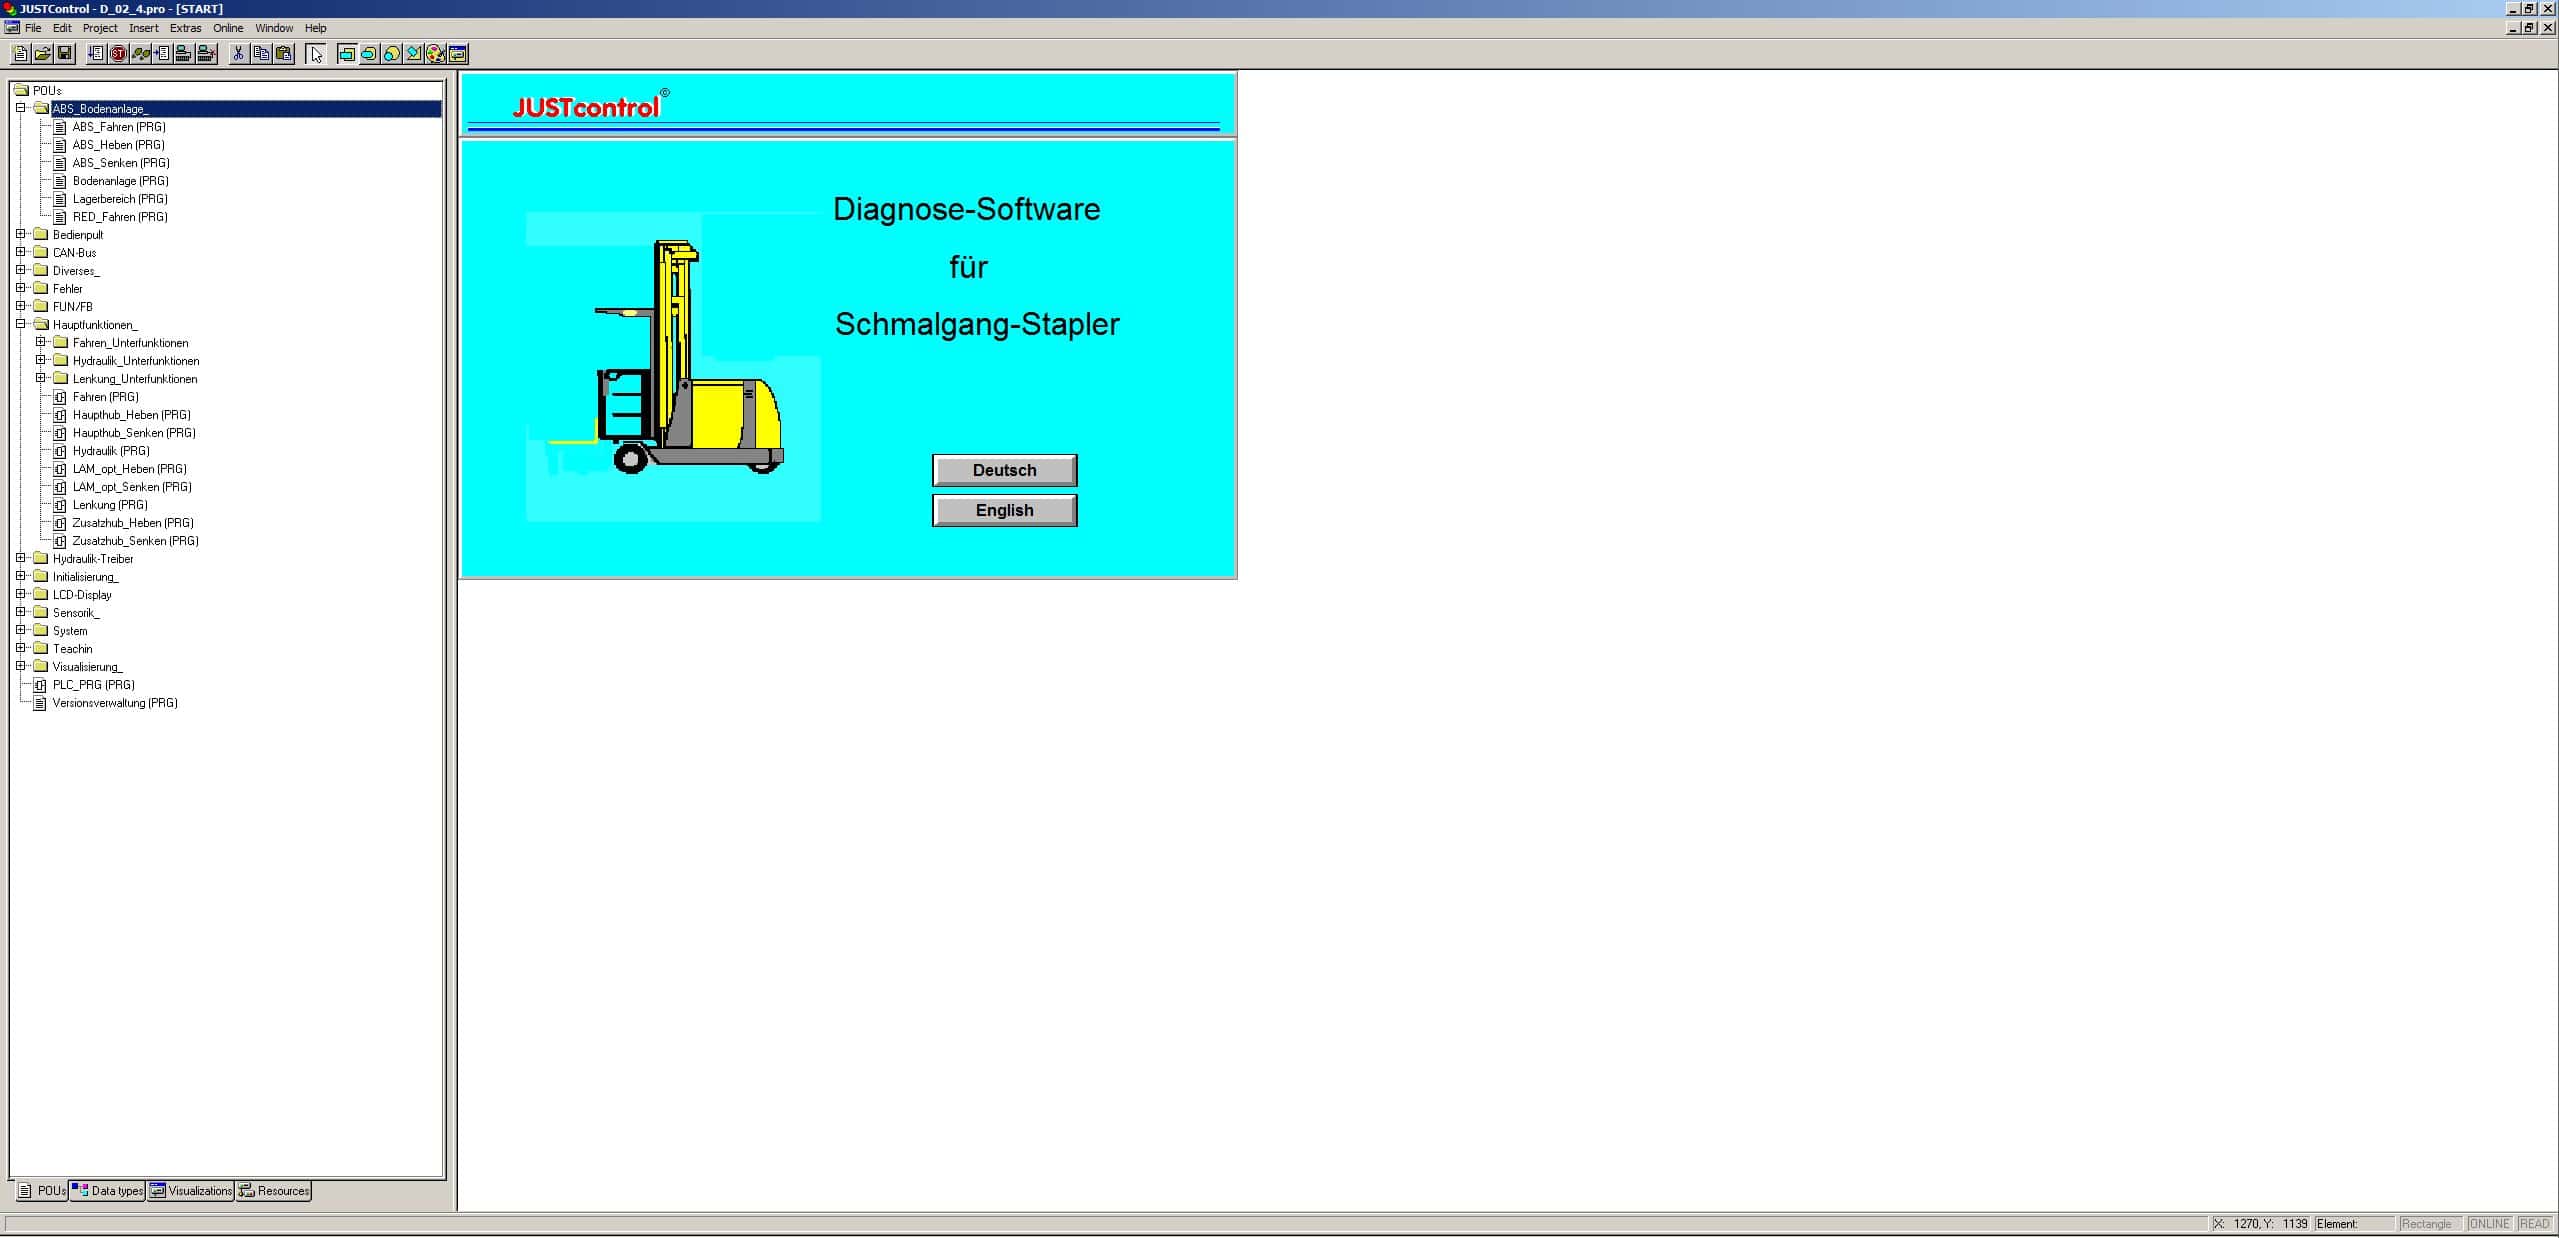Collapse the ABS_Bodenanlage_ folder
2559x1238 pixels.
tap(21, 108)
